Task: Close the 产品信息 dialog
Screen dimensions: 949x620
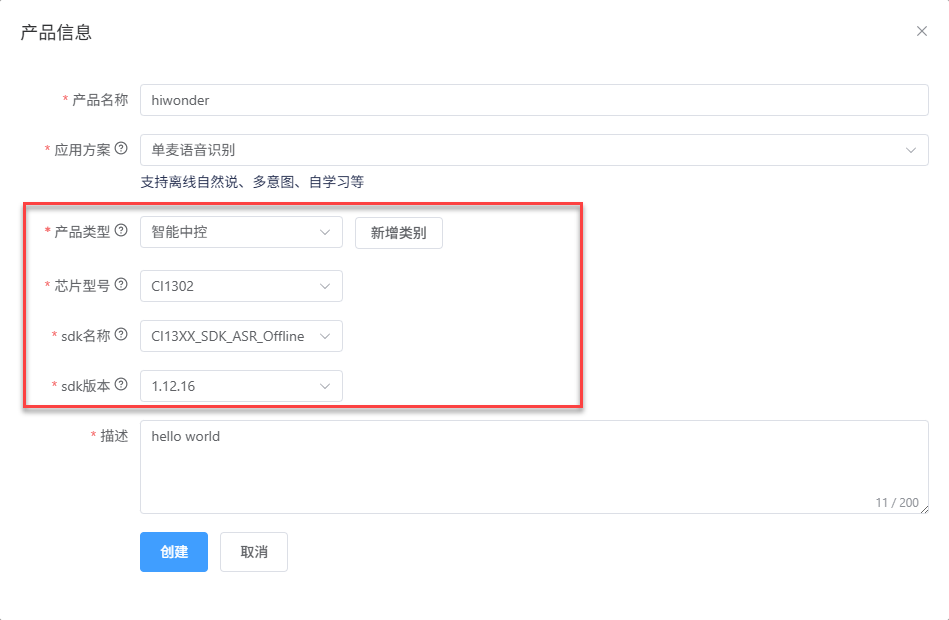Action: coord(921,31)
